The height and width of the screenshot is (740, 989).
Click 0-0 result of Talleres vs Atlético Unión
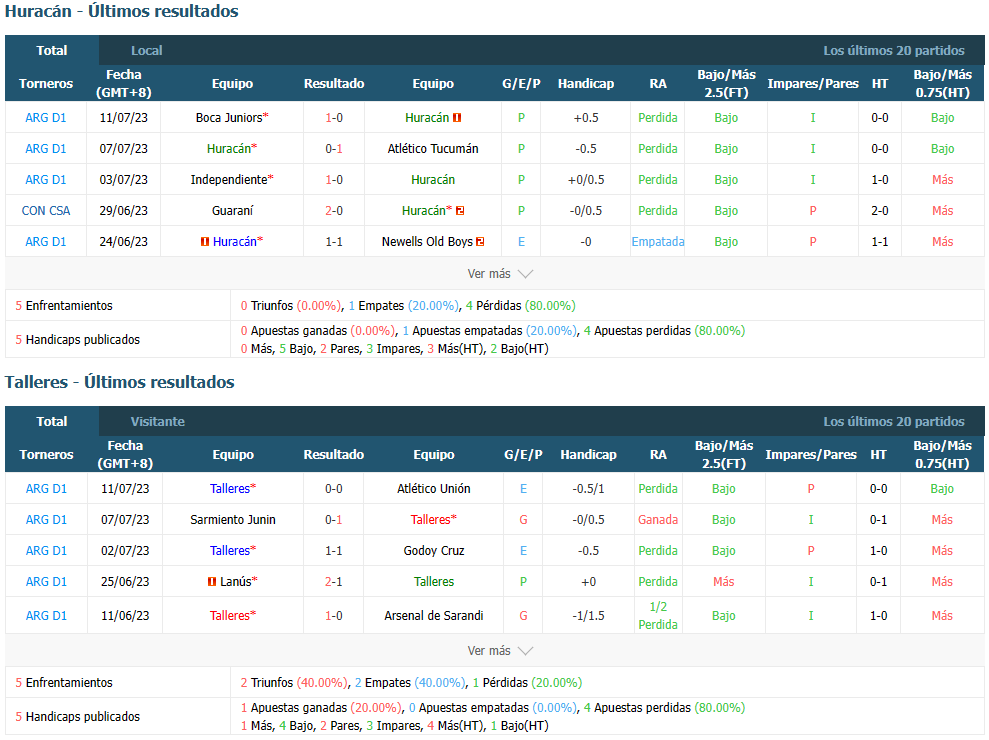(x=334, y=489)
